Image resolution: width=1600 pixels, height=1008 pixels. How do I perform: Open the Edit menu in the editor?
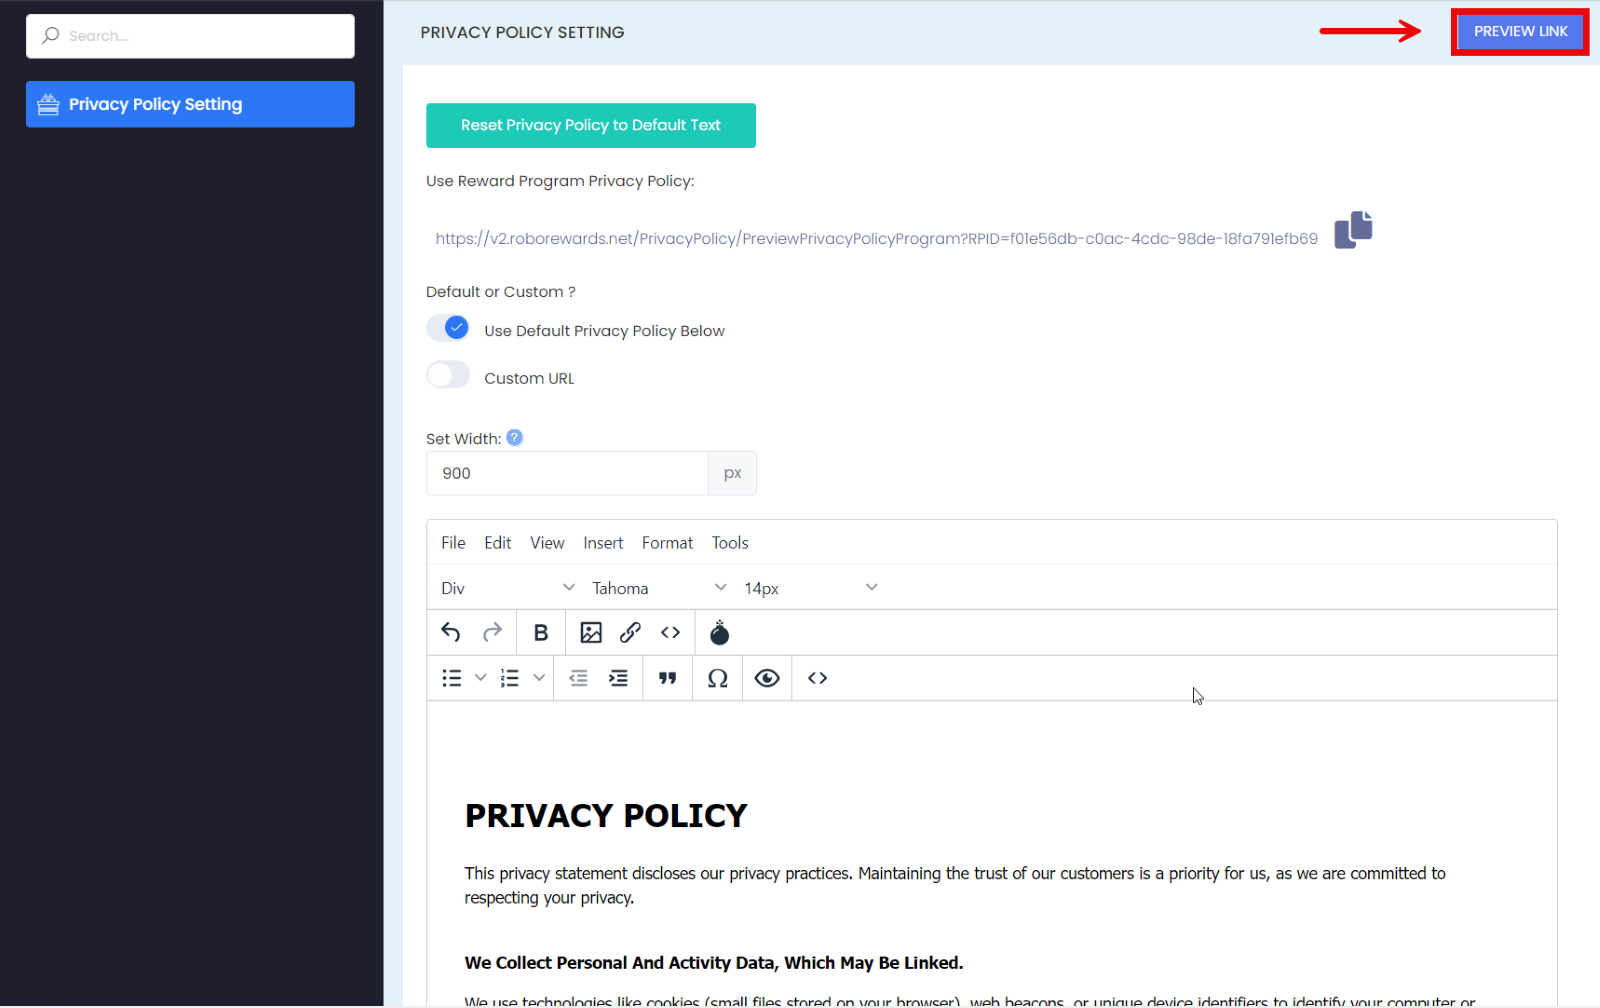click(x=498, y=543)
